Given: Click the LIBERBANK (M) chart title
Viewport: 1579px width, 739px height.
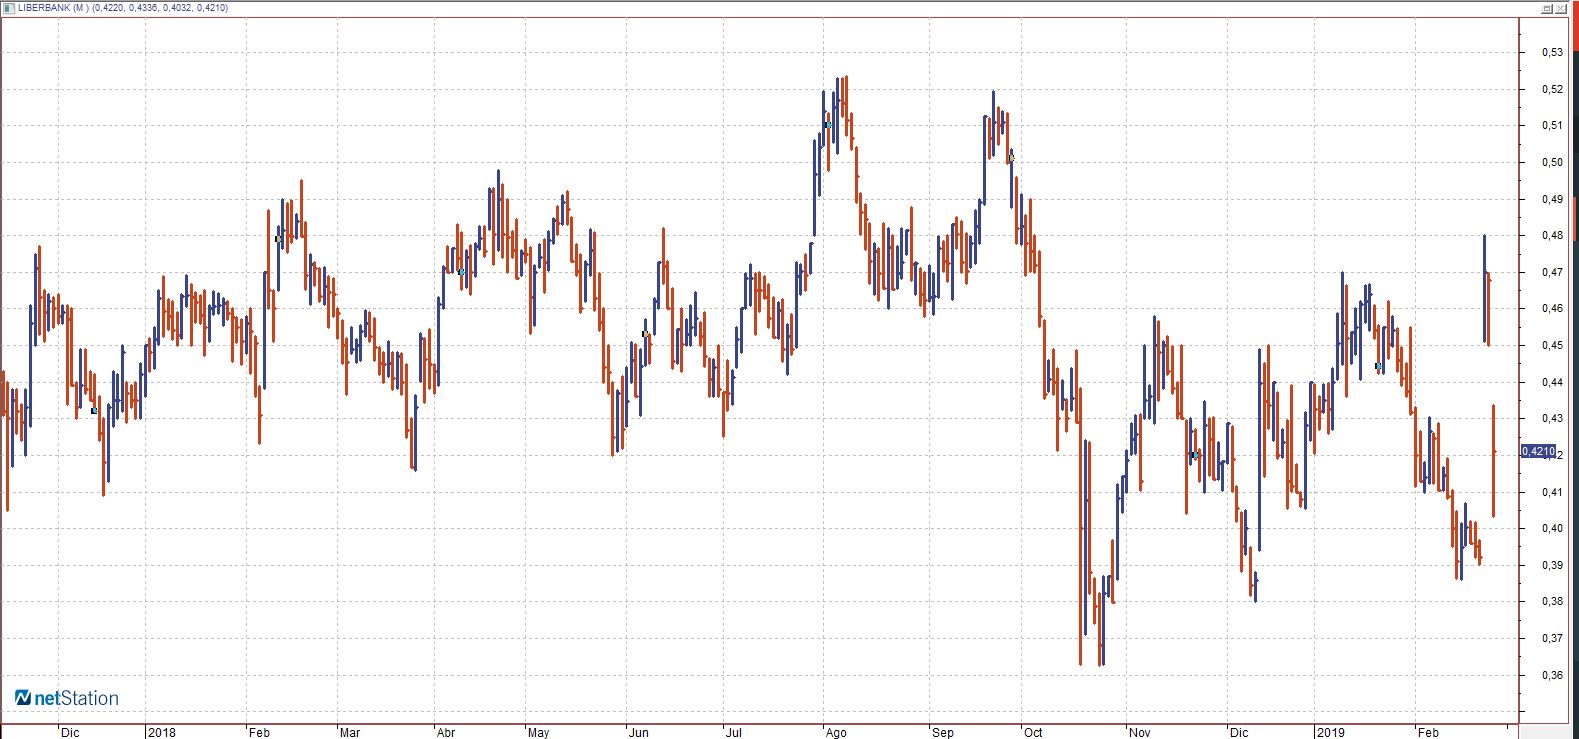Looking at the screenshot, I should point(52,8).
